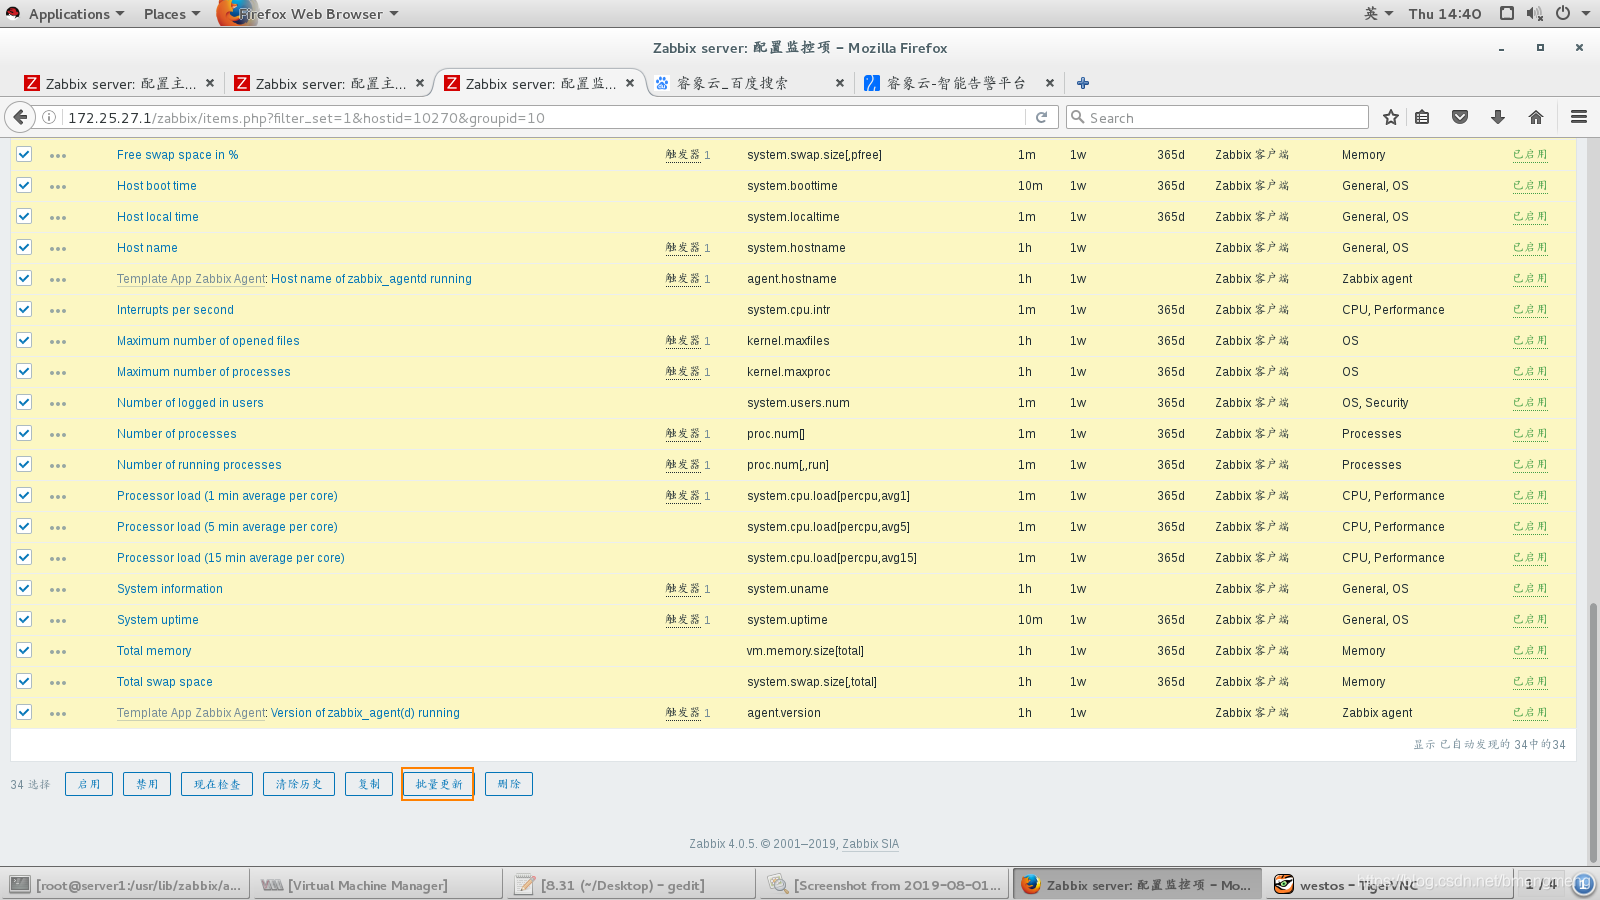
Task: Uncheck the Number of logged in users checkbox
Action: (x=24, y=402)
